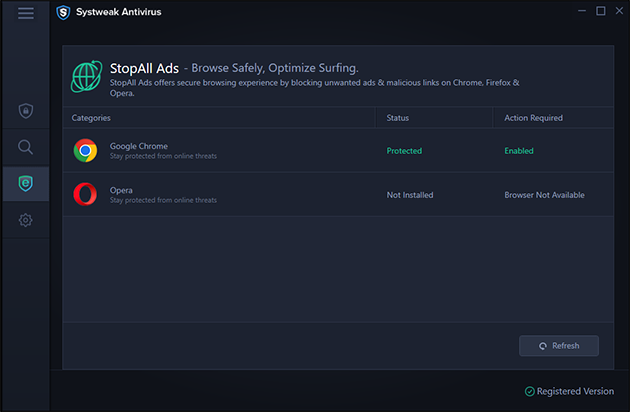
Task: Click the Systweak Antivirus shield logo
Action: (62, 13)
